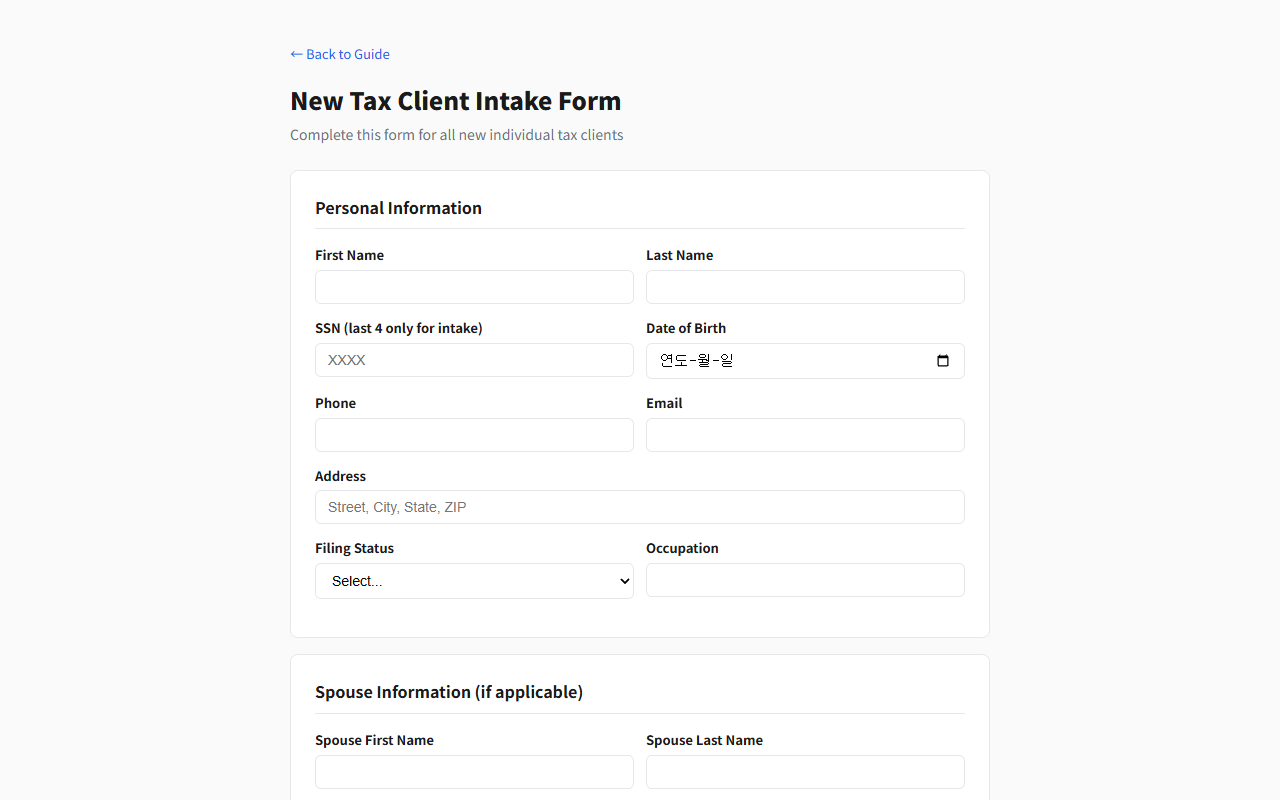
Task: Click the Date of Birth label text
Action: click(x=685, y=328)
